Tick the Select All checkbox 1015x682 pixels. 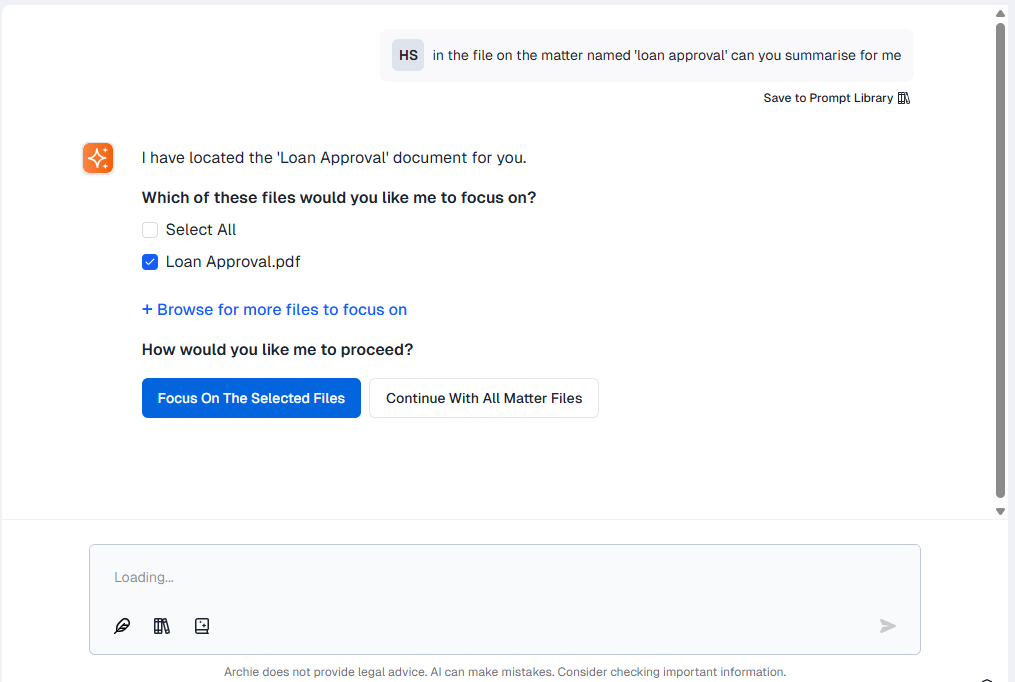(x=150, y=230)
